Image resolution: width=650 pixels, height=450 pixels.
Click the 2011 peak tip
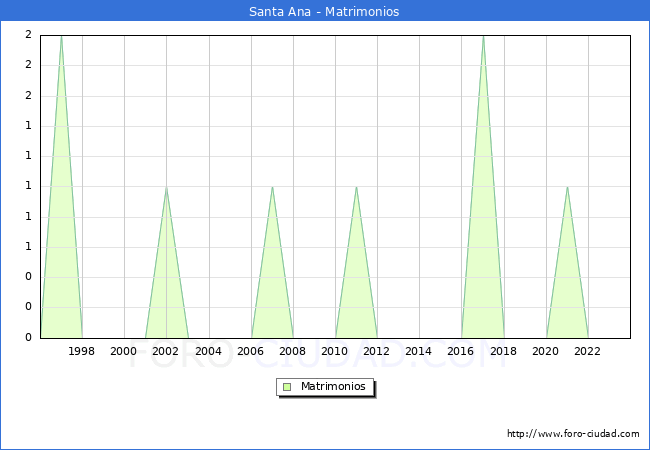coord(356,187)
